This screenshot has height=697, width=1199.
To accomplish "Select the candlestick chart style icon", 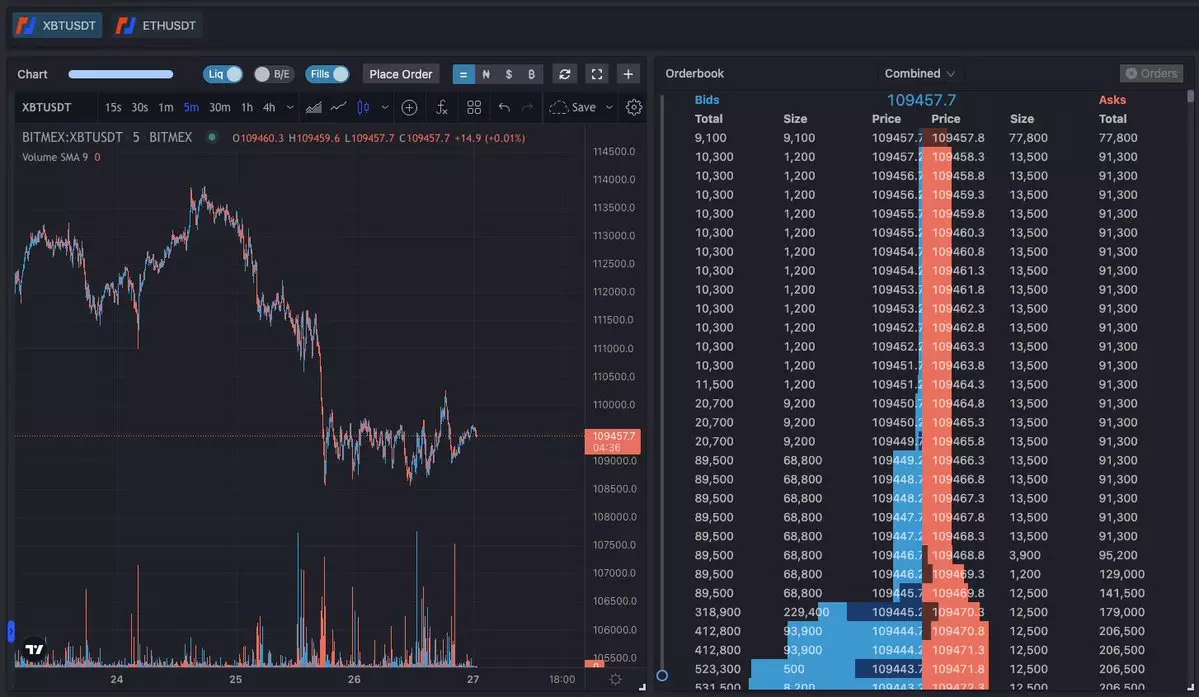I will coord(363,107).
